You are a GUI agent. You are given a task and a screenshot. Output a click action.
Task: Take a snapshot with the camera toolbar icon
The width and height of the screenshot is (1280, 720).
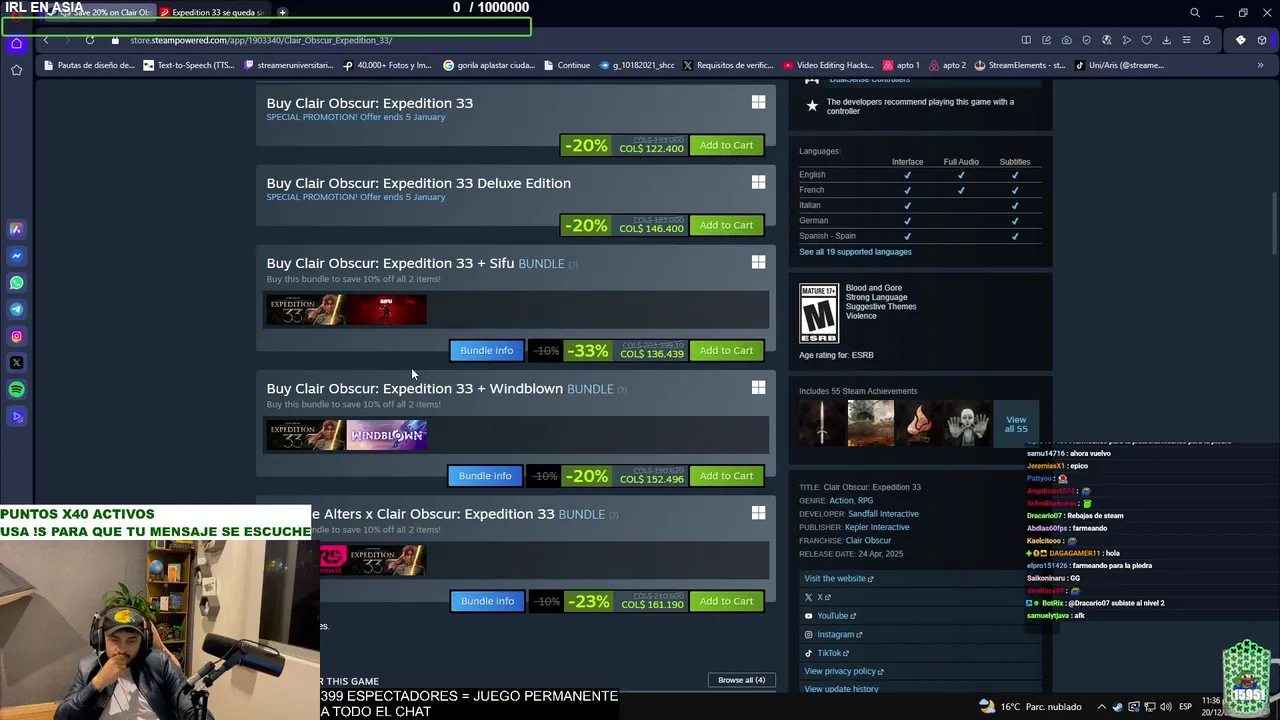coord(1066,40)
